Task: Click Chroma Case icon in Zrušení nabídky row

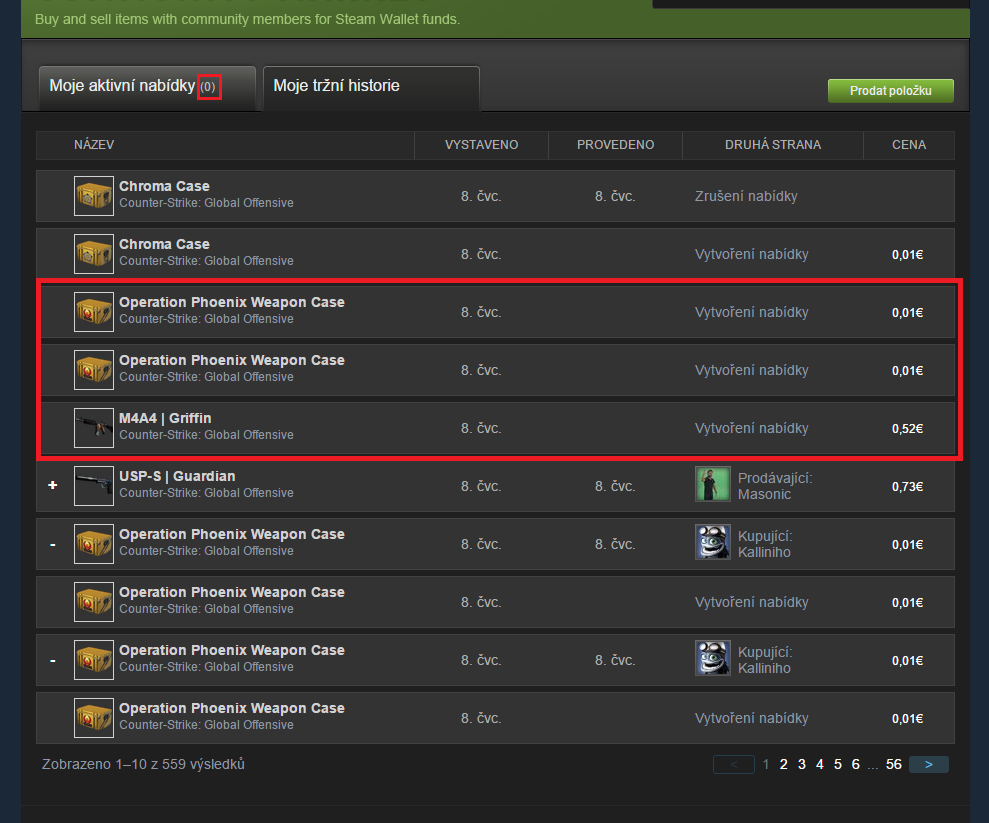Action: point(94,196)
